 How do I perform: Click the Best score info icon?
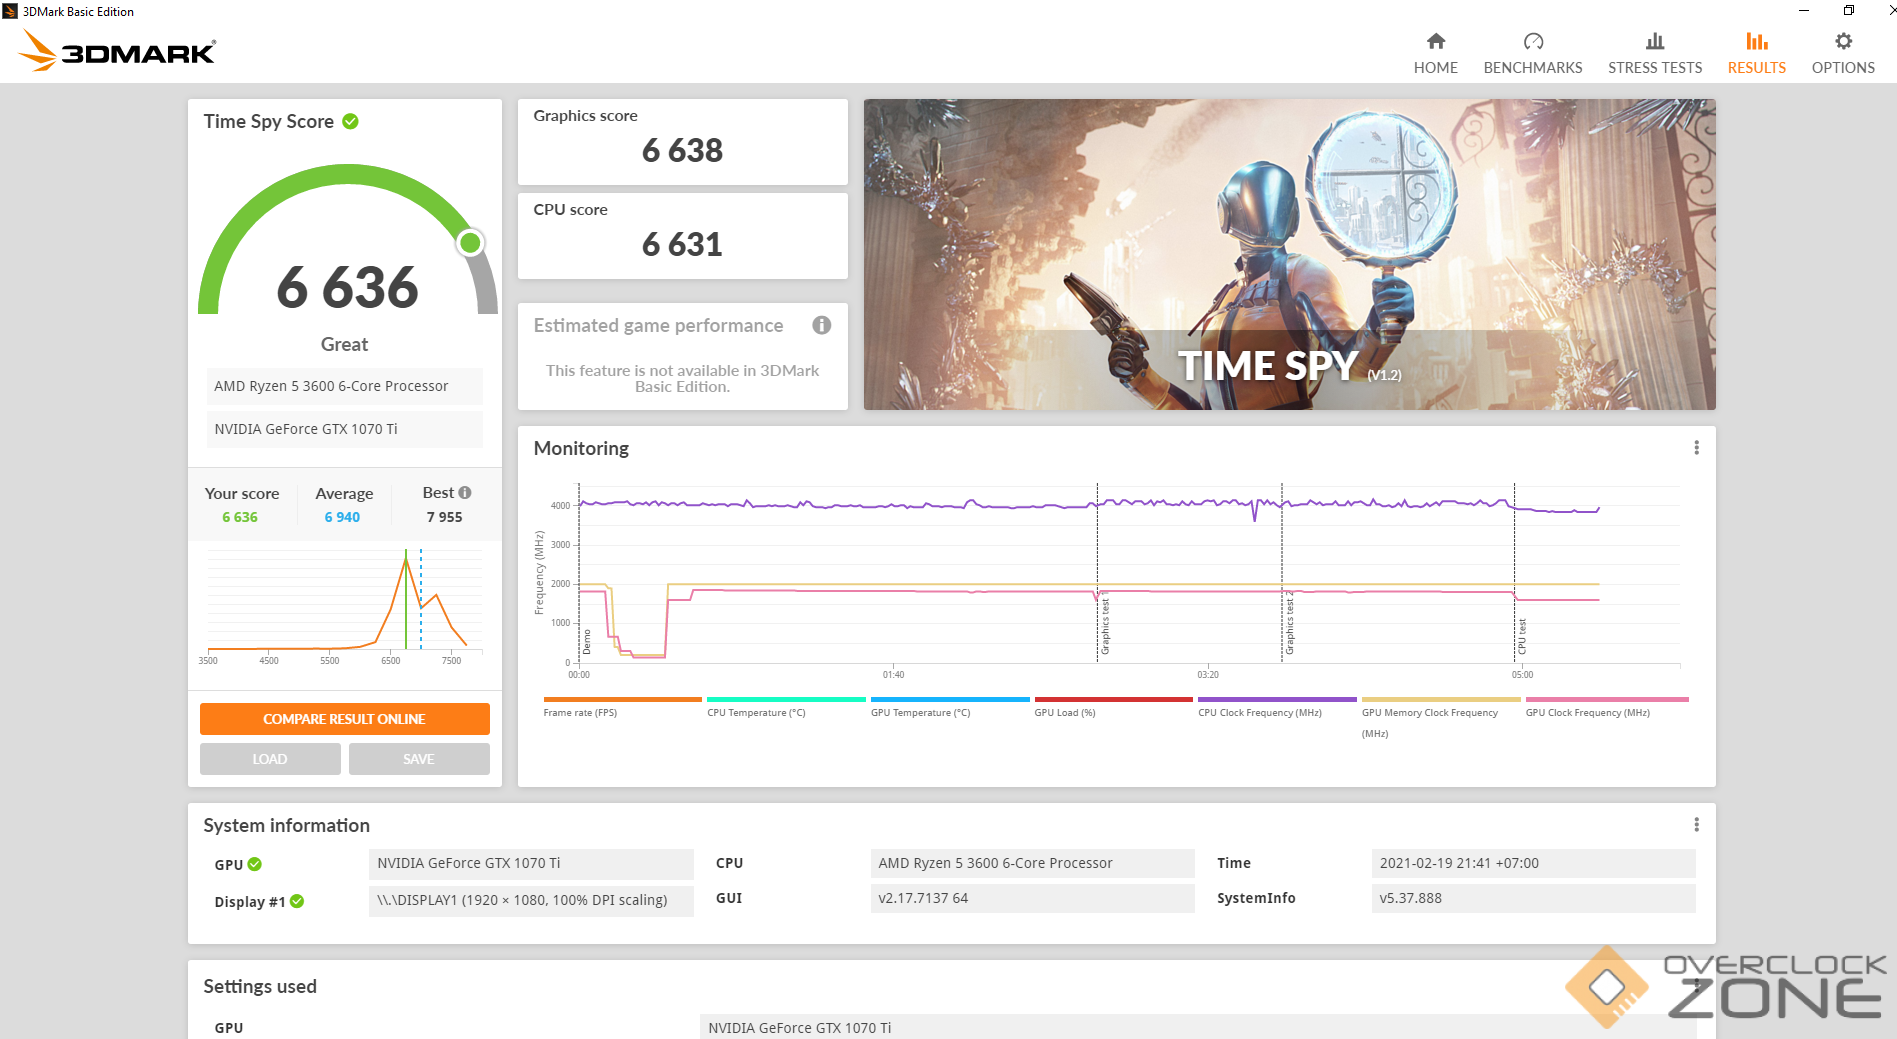pos(465,492)
